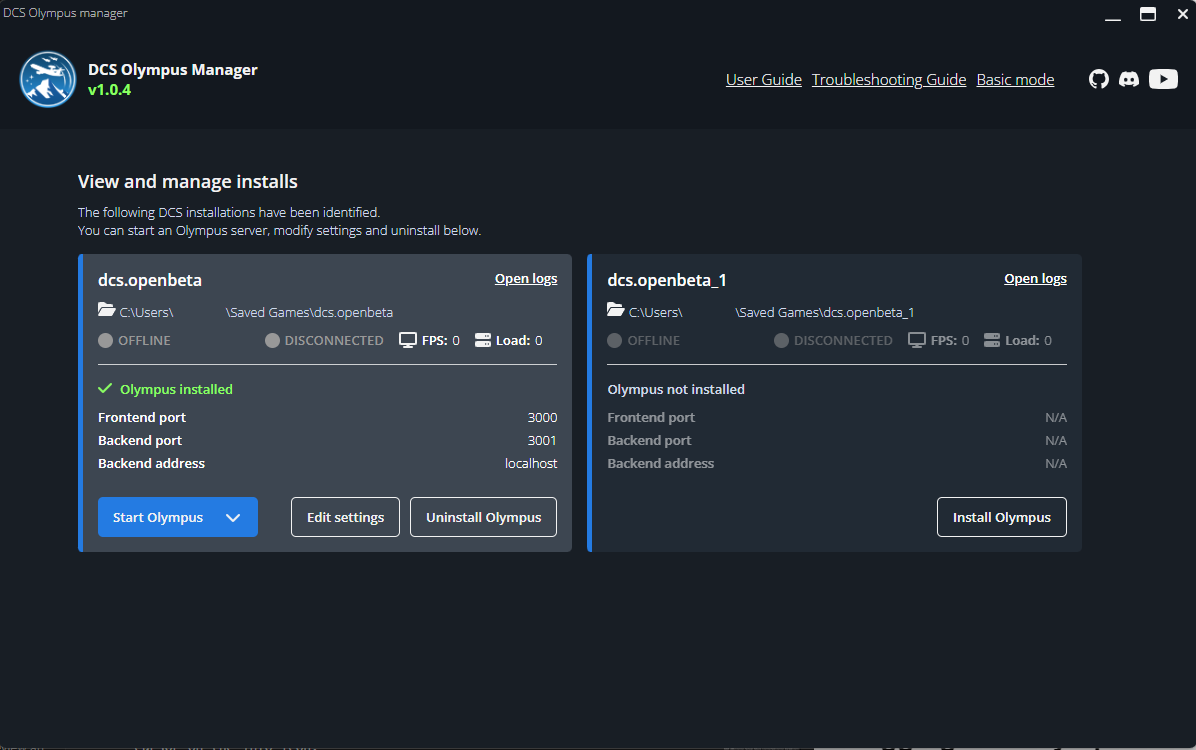Screen dimensions: 1196x750
Task: Click the OFFLINE status dot in dcs.openbeta_1
Action: click(x=615, y=341)
